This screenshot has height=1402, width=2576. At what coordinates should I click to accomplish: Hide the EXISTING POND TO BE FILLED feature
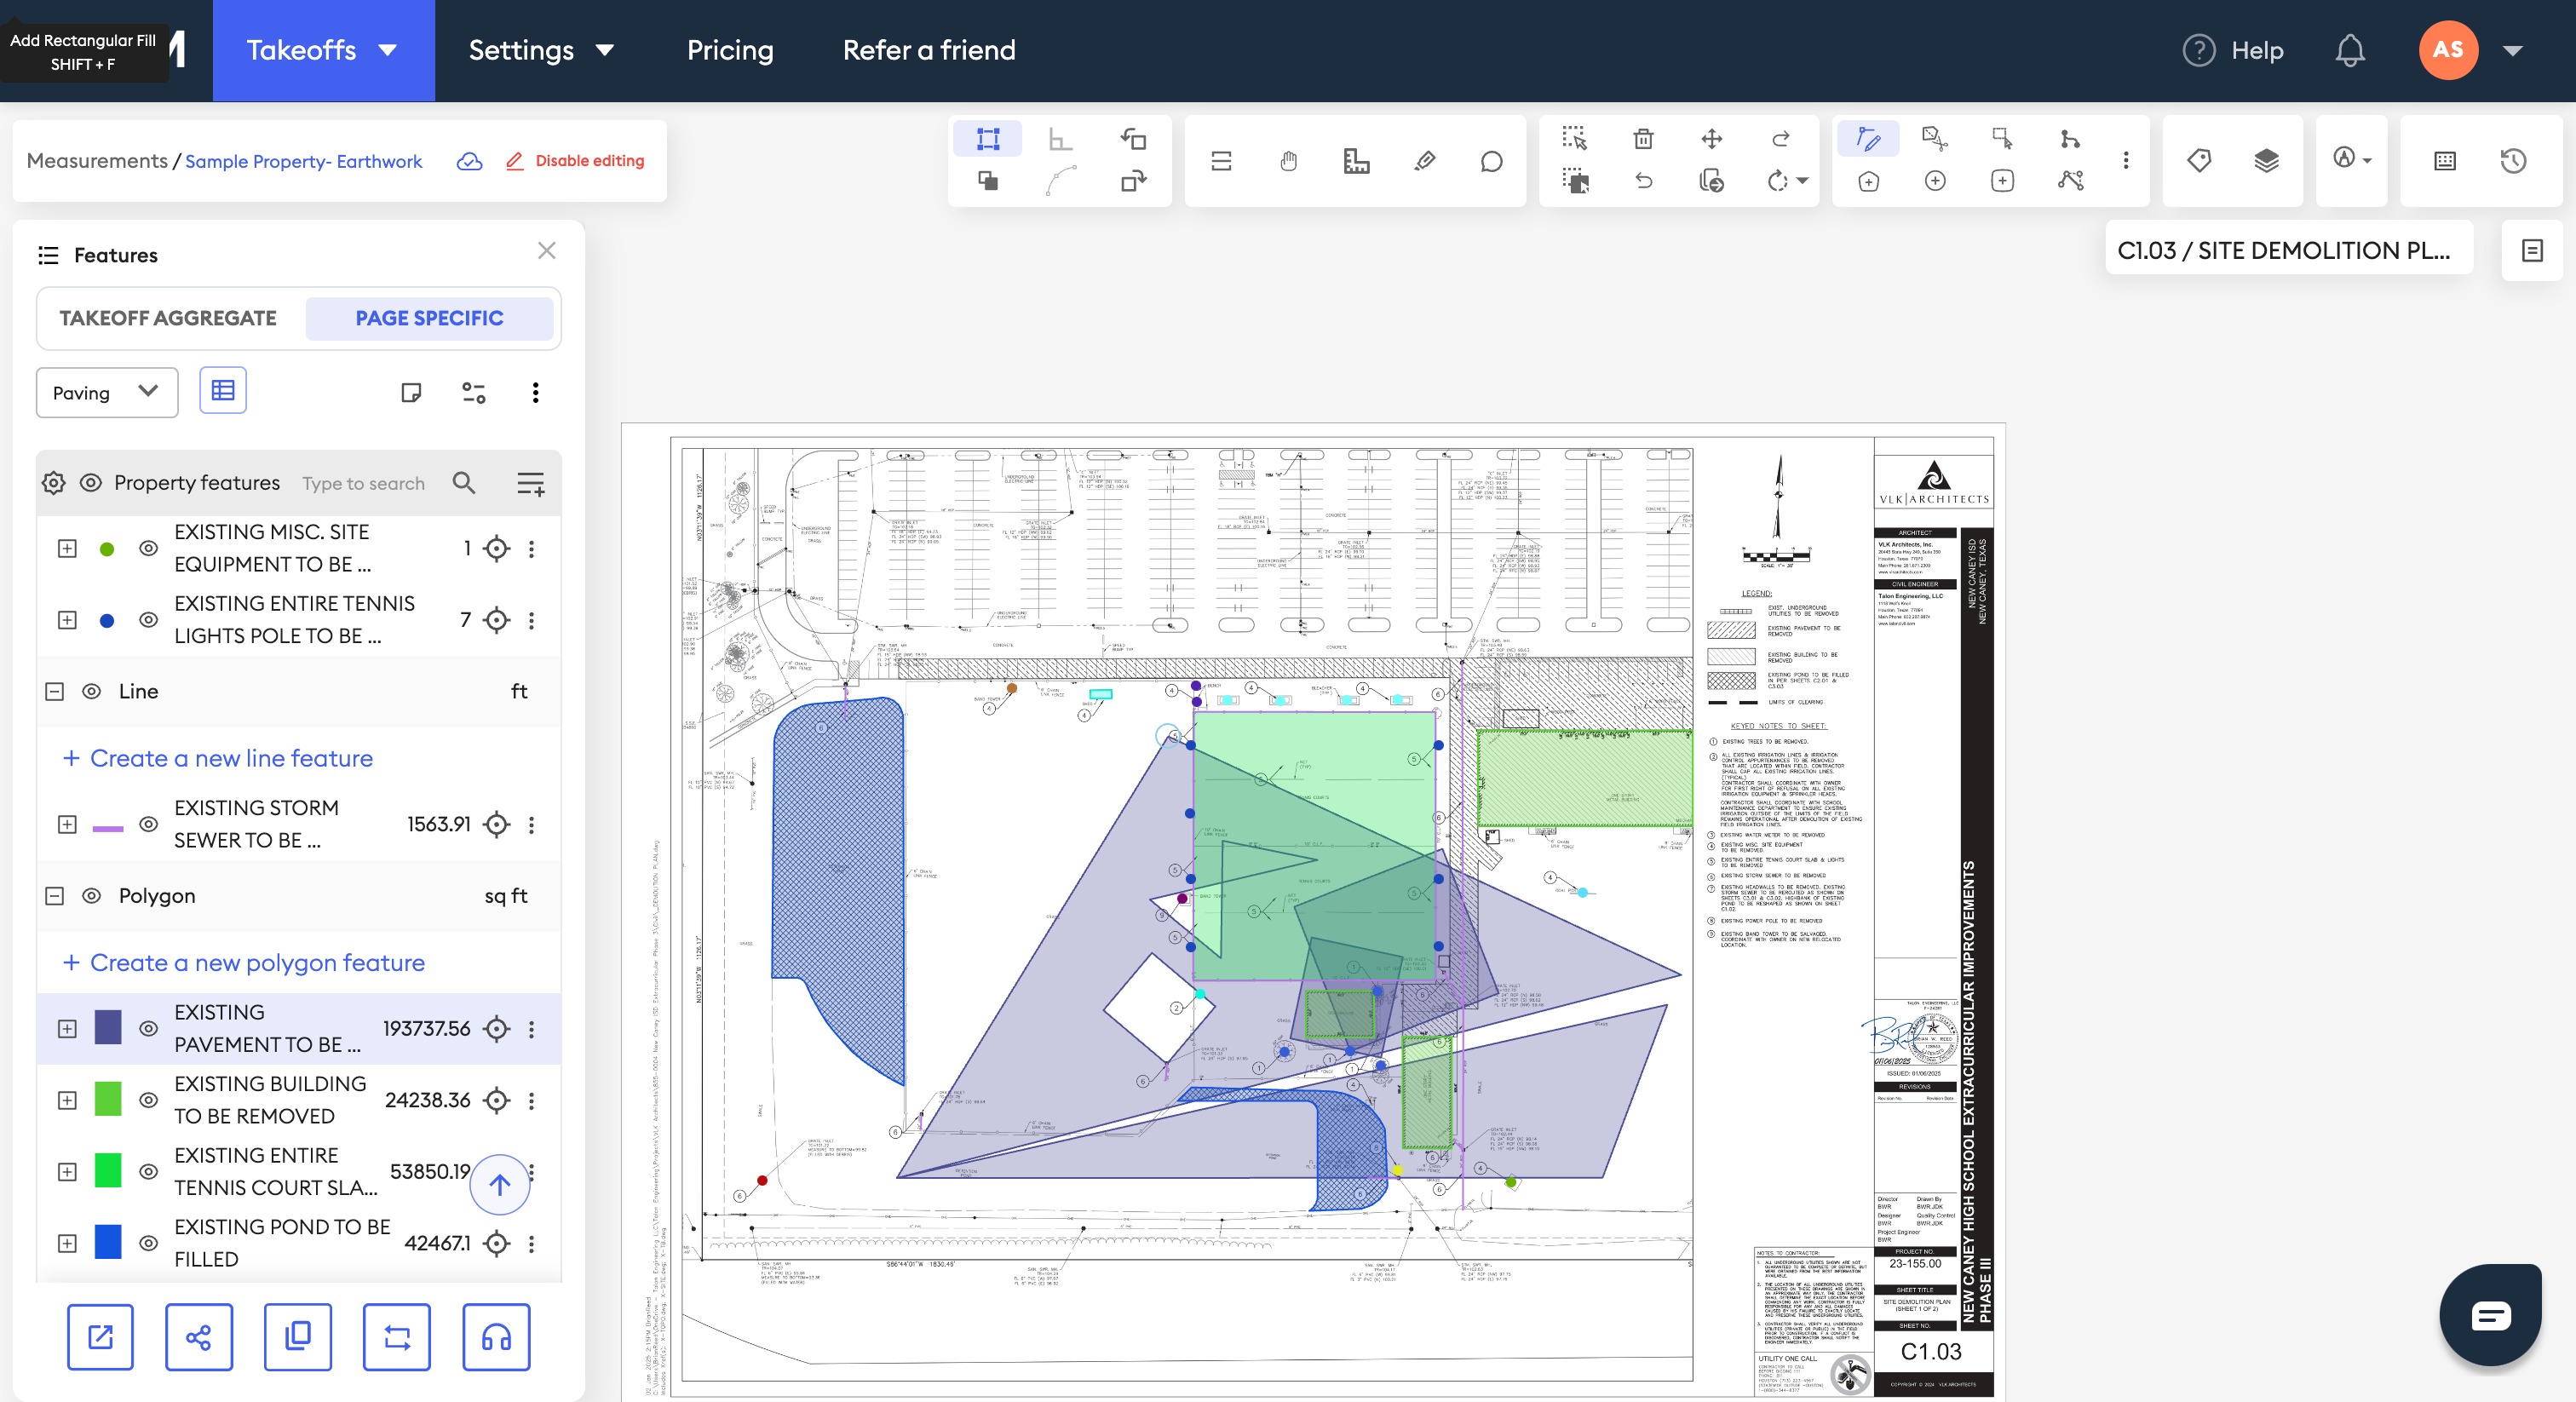[148, 1243]
